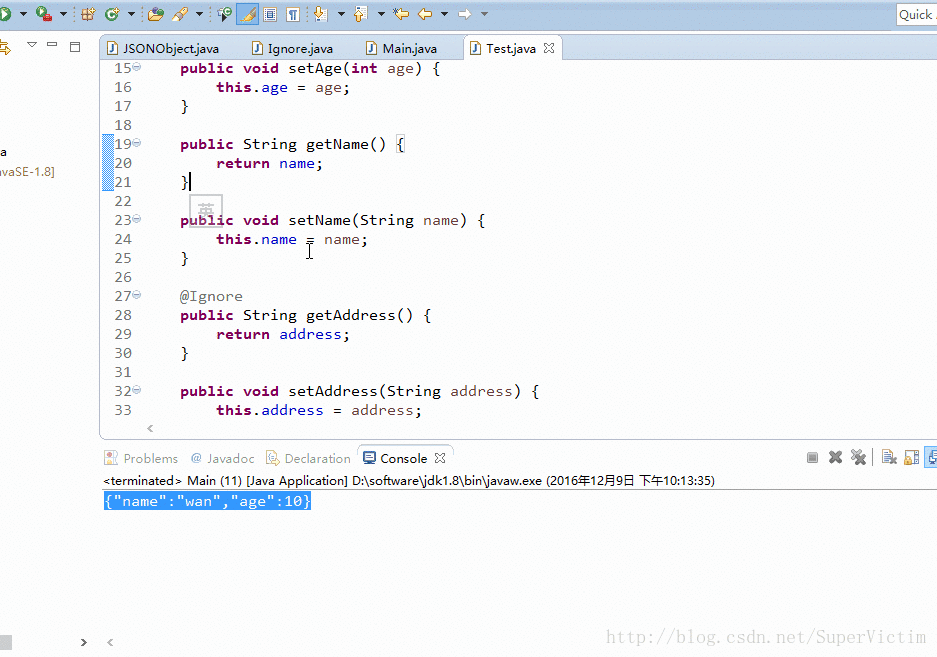The height and width of the screenshot is (657, 937).
Task: Create a new Java package
Action: tap(88, 14)
